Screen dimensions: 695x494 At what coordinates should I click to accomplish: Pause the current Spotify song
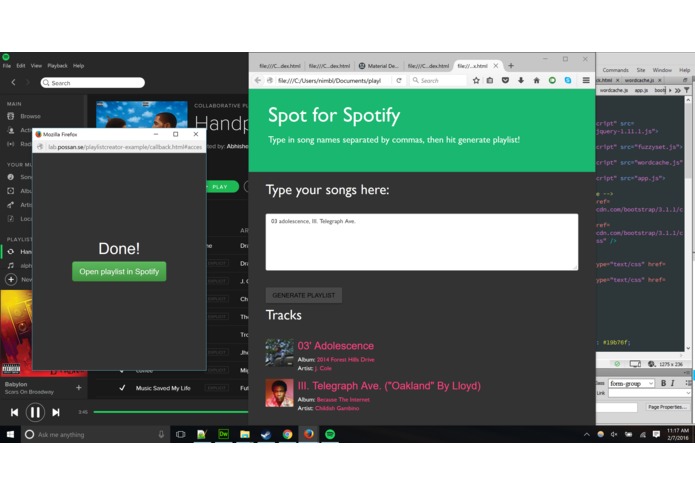(x=35, y=412)
